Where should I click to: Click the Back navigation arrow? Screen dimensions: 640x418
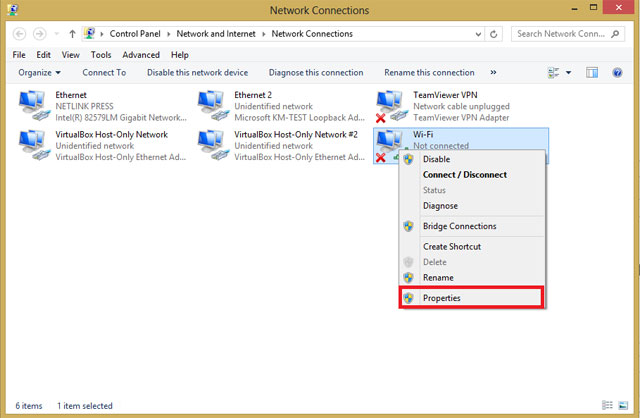[19, 34]
